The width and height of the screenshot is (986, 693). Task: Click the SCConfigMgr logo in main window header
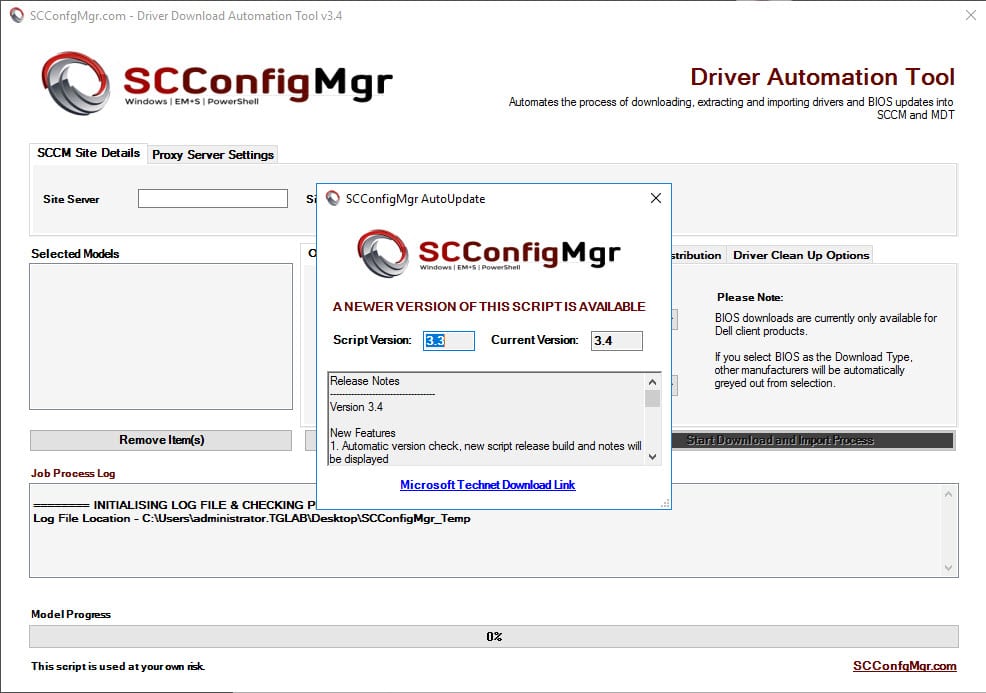pos(217,83)
